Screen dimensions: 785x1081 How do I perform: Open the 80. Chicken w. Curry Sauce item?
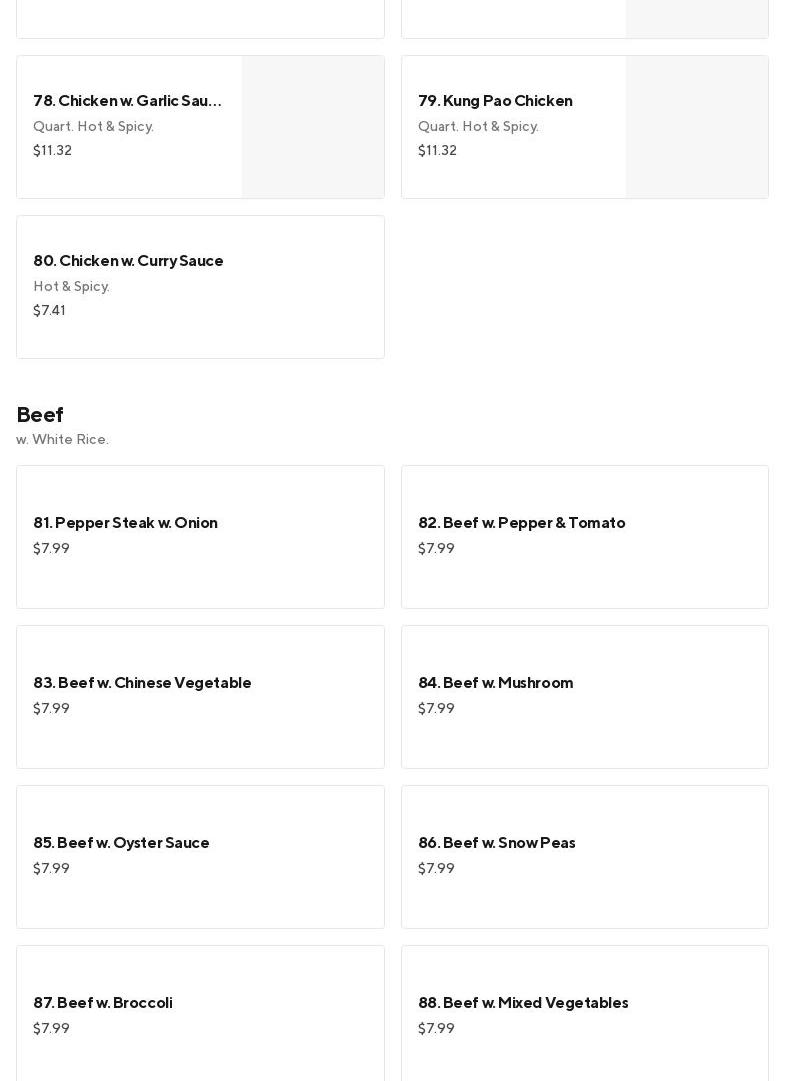point(128,261)
